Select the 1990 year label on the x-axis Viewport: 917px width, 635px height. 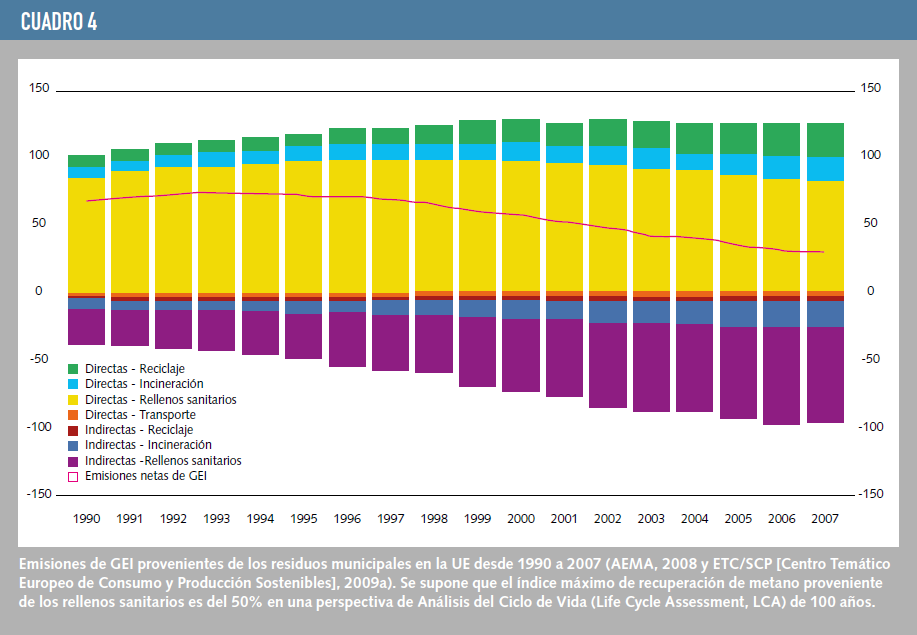(86, 519)
